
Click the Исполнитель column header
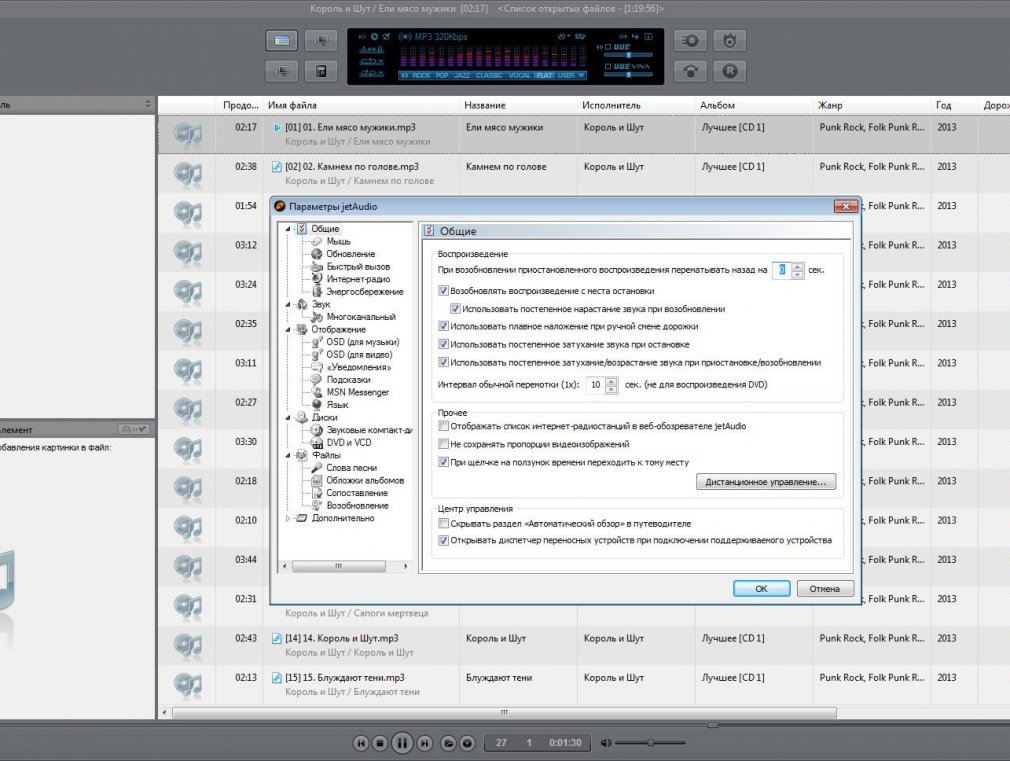(636, 105)
